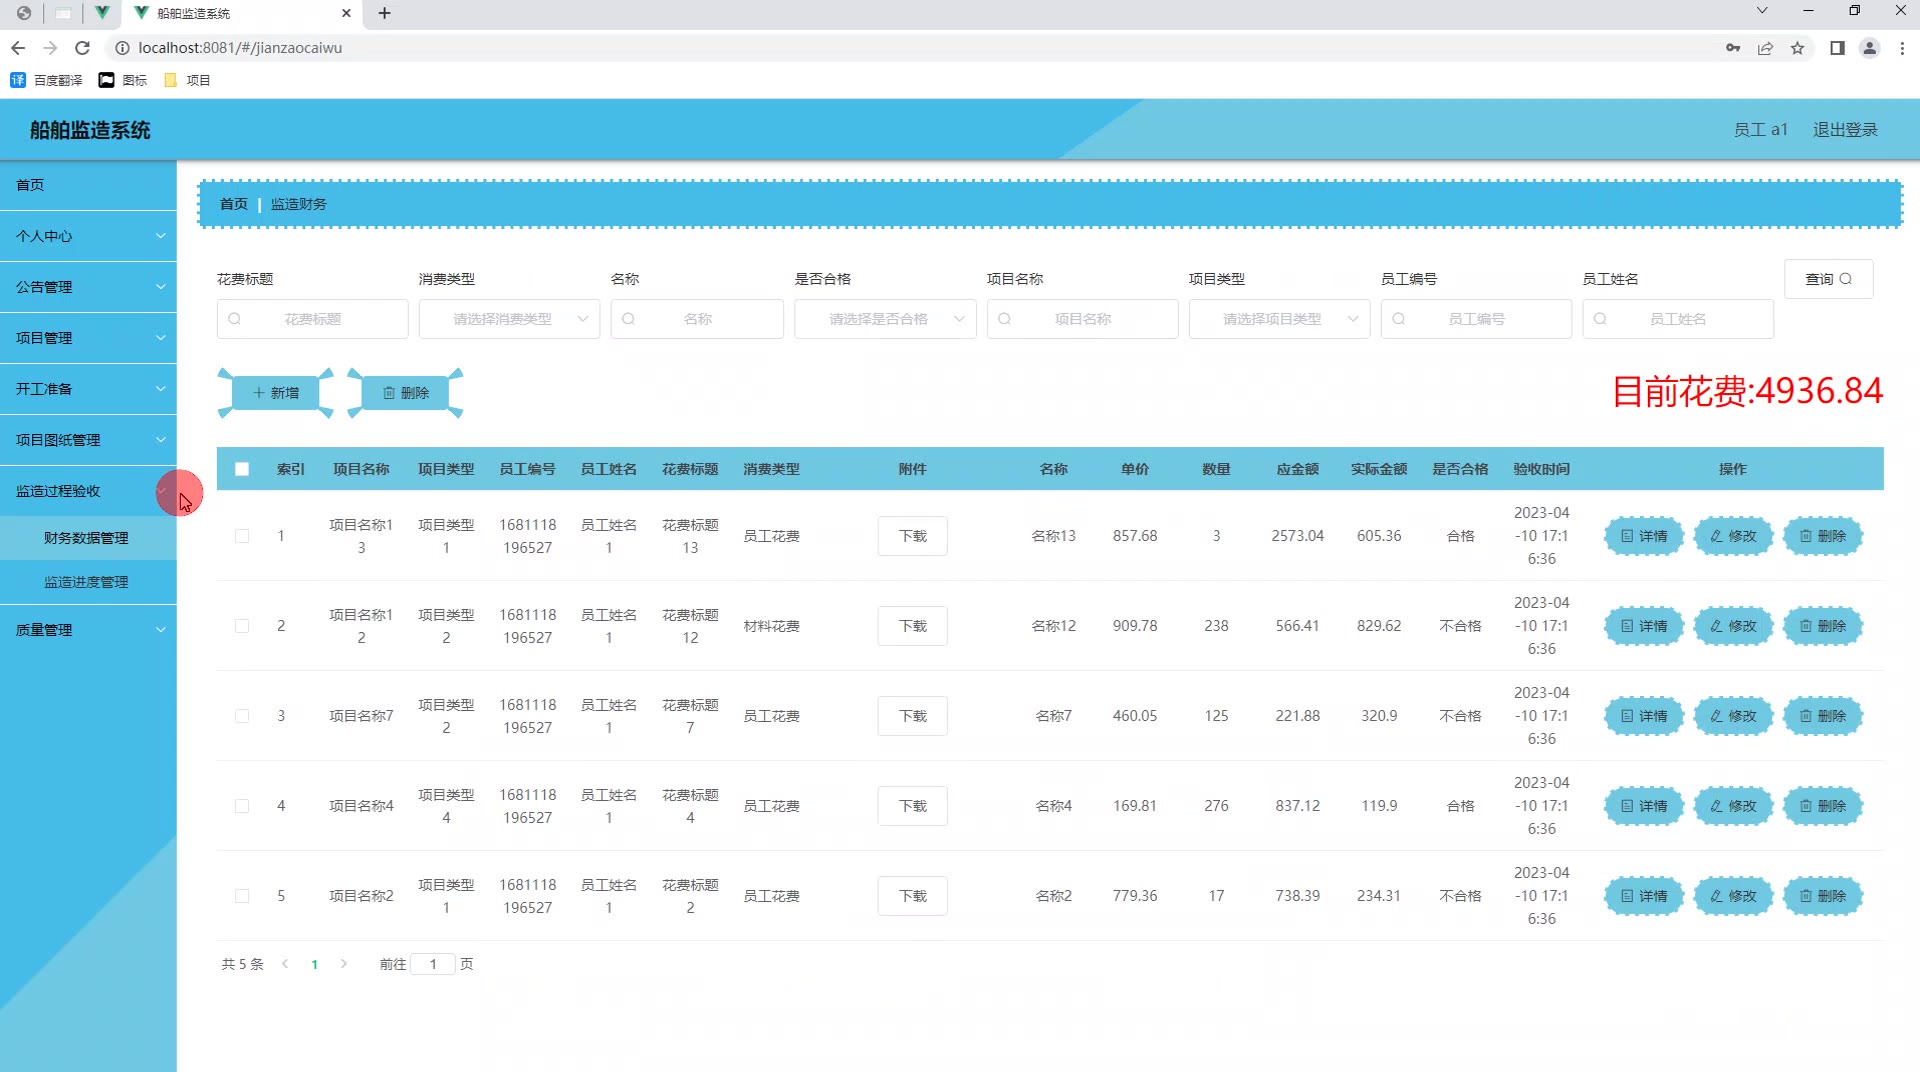Image resolution: width=1920 pixels, height=1072 pixels.
Task: Focus the 员工编号 search input
Action: pyautogui.click(x=1476, y=319)
